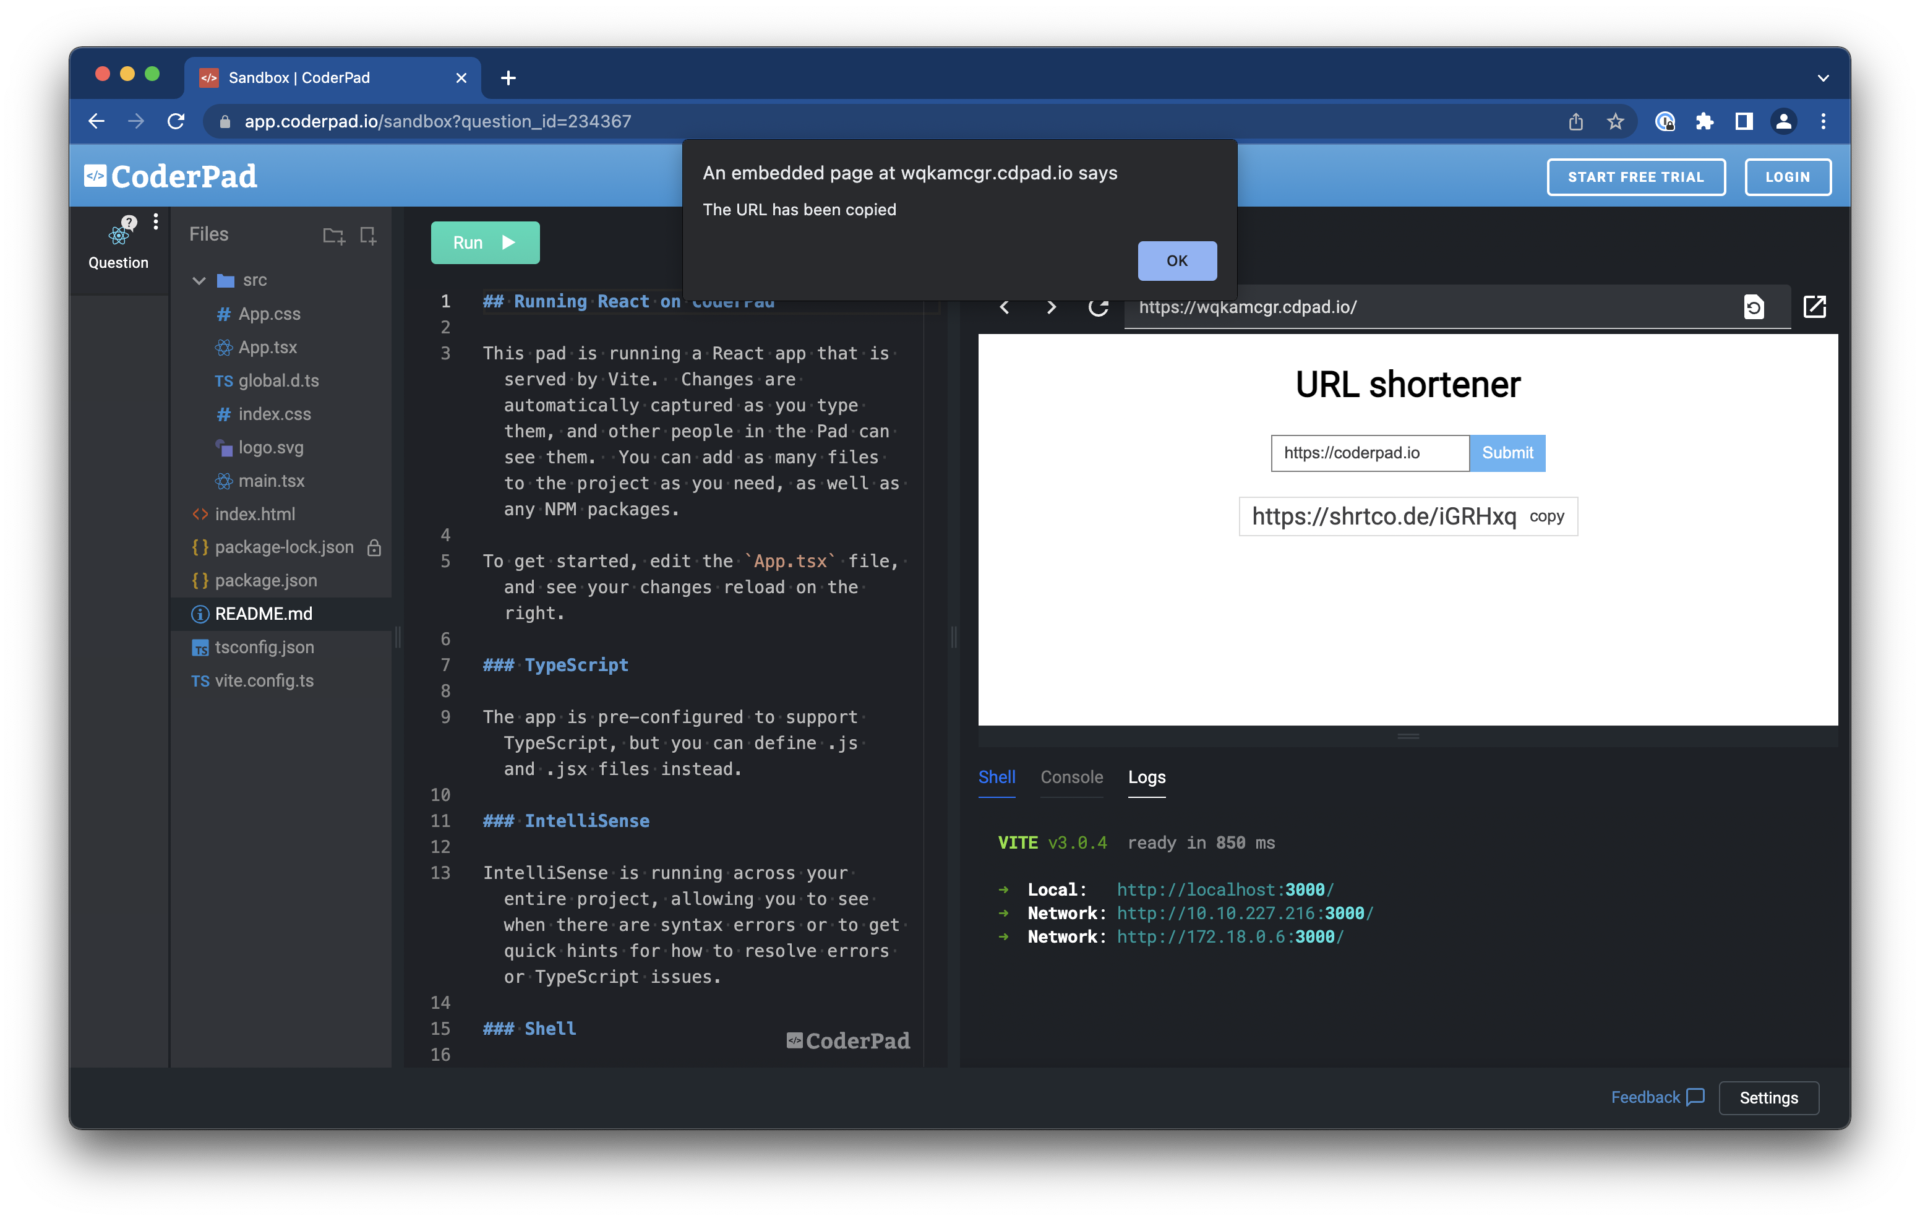Open the sidebar three-dot options menu
This screenshot has height=1221, width=1920.
click(x=156, y=222)
